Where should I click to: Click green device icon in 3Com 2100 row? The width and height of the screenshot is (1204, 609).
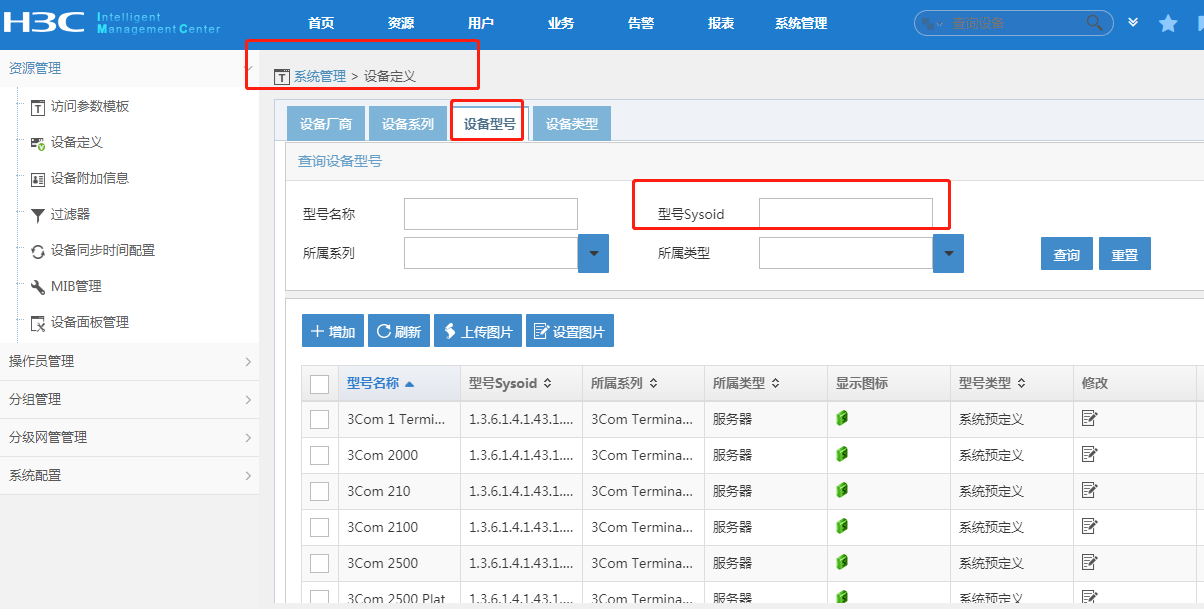[842, 526]
